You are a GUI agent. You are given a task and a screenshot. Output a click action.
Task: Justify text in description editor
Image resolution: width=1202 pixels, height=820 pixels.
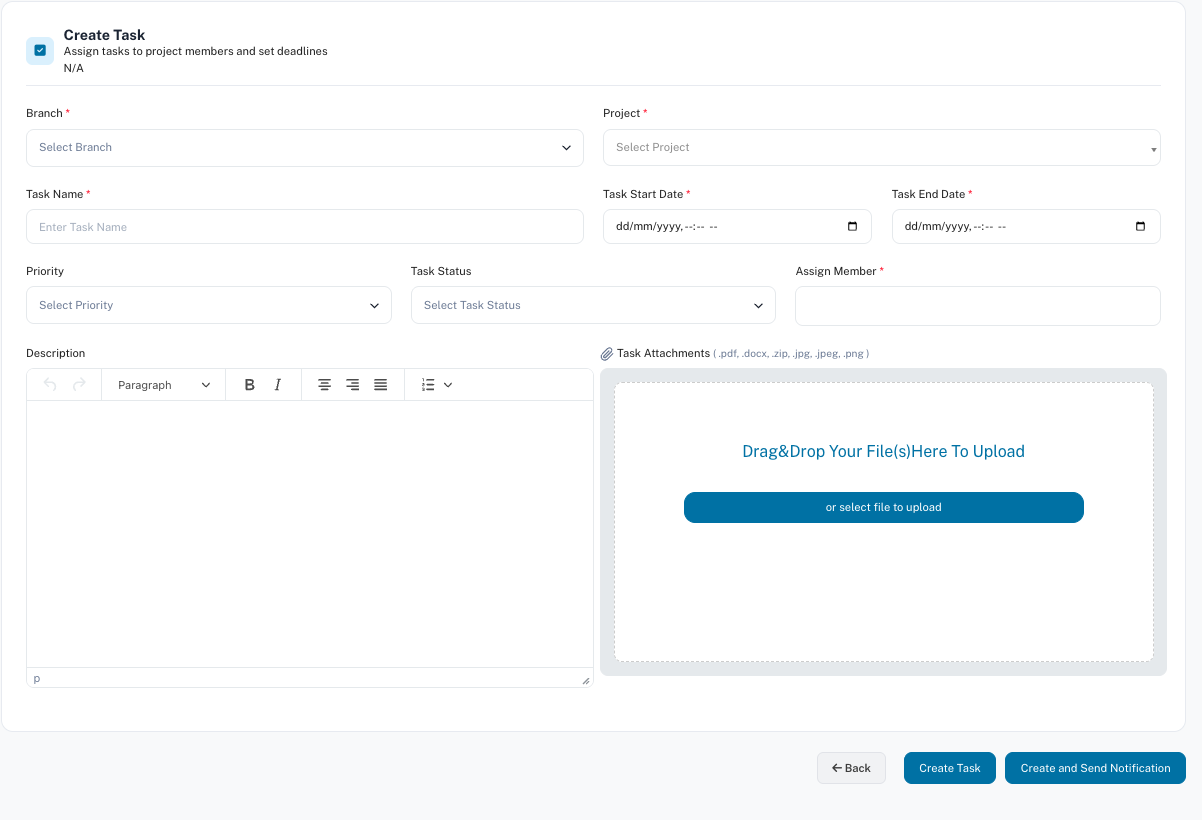tap(380, 385)
